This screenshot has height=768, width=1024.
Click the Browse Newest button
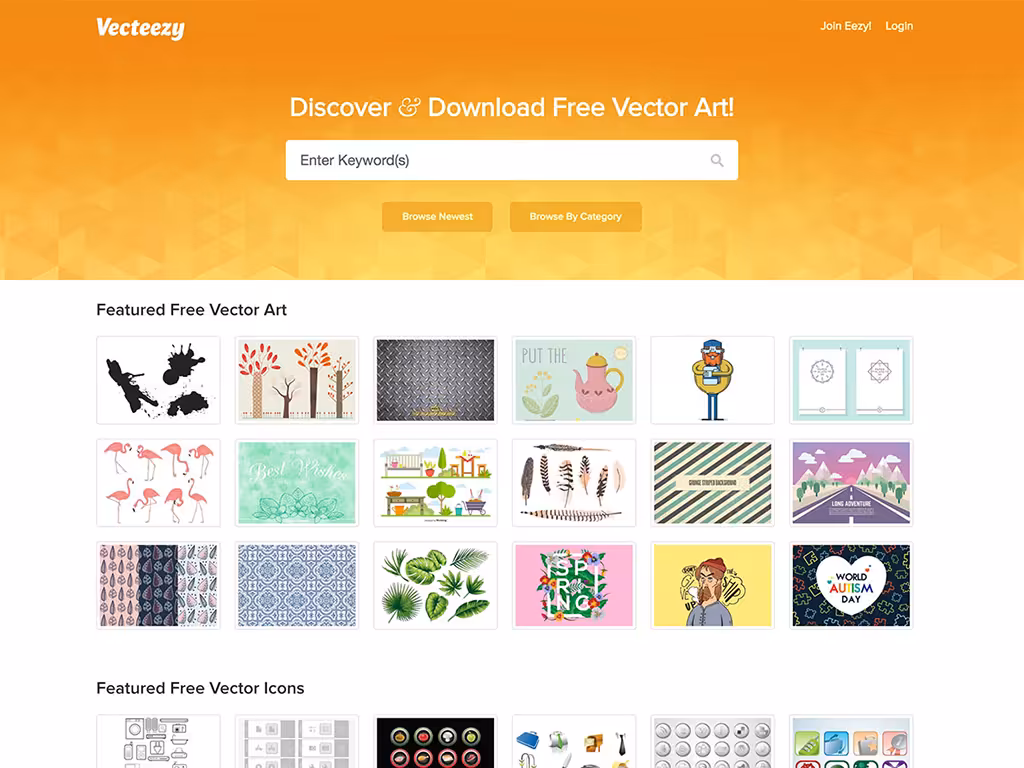tap(437, 216)
